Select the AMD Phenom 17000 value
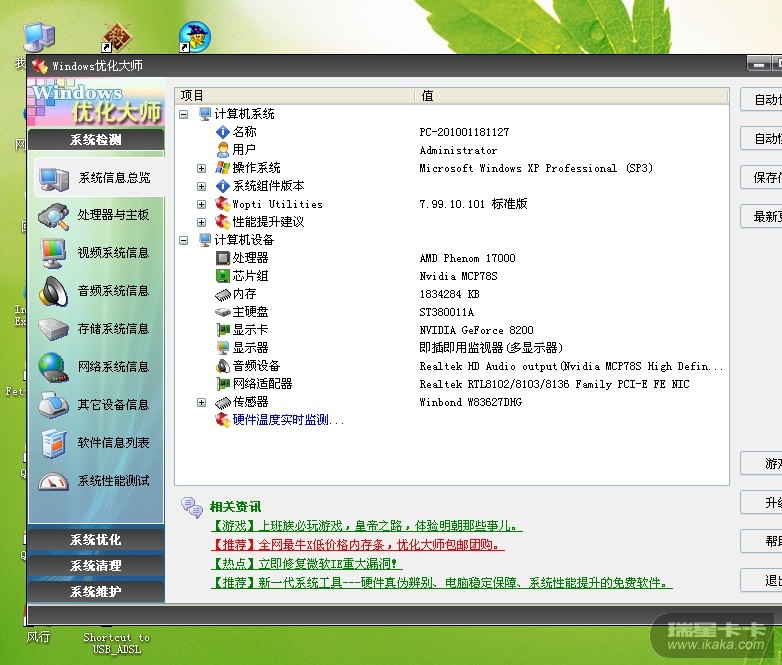This screenshot has width=782, height=665. coord(467,258)
